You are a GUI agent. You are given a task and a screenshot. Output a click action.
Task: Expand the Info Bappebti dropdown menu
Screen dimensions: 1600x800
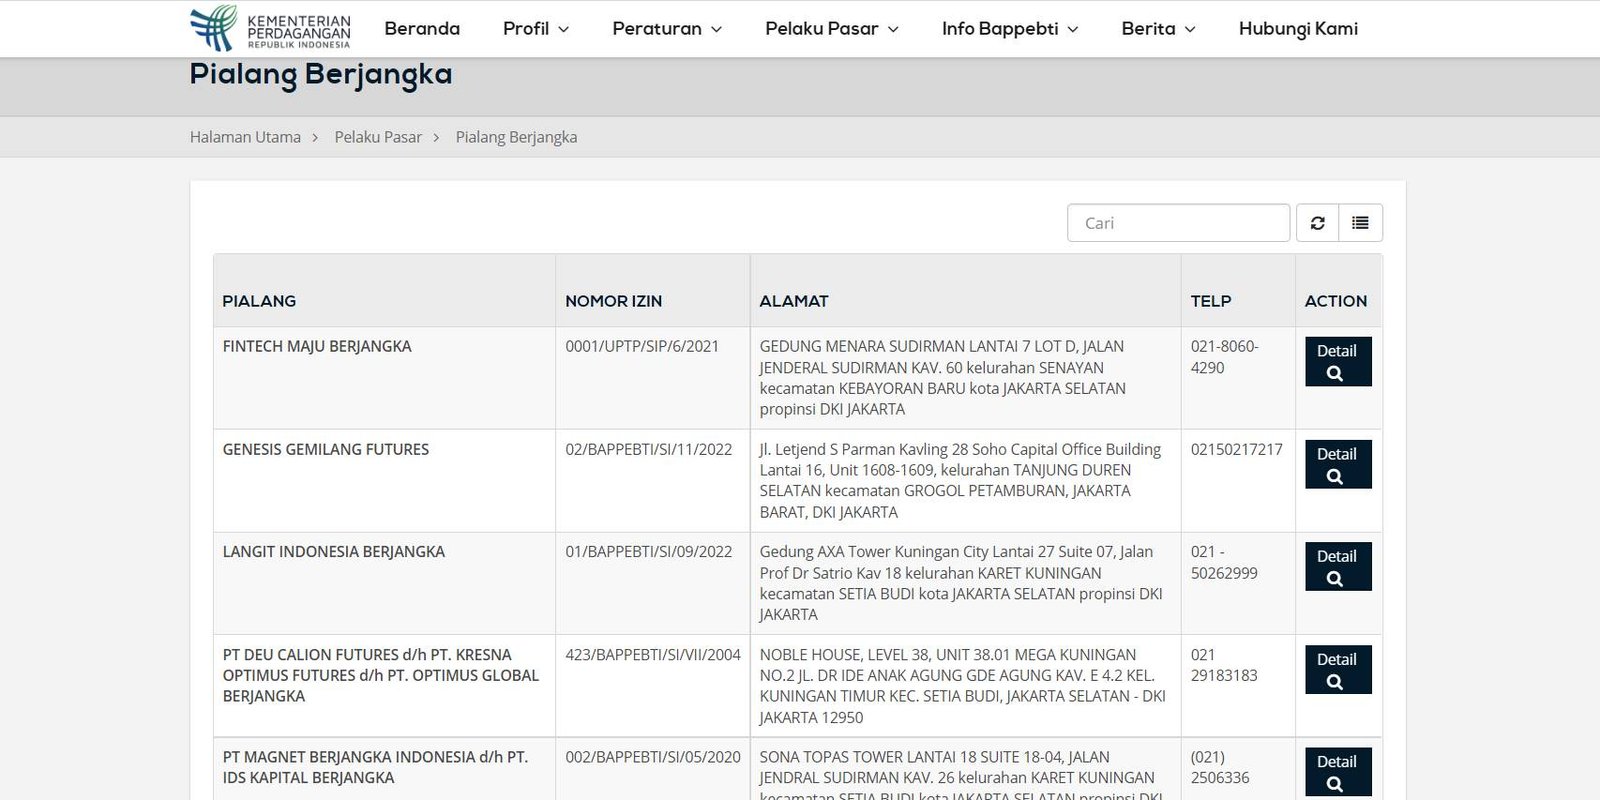coord(1010,28)
